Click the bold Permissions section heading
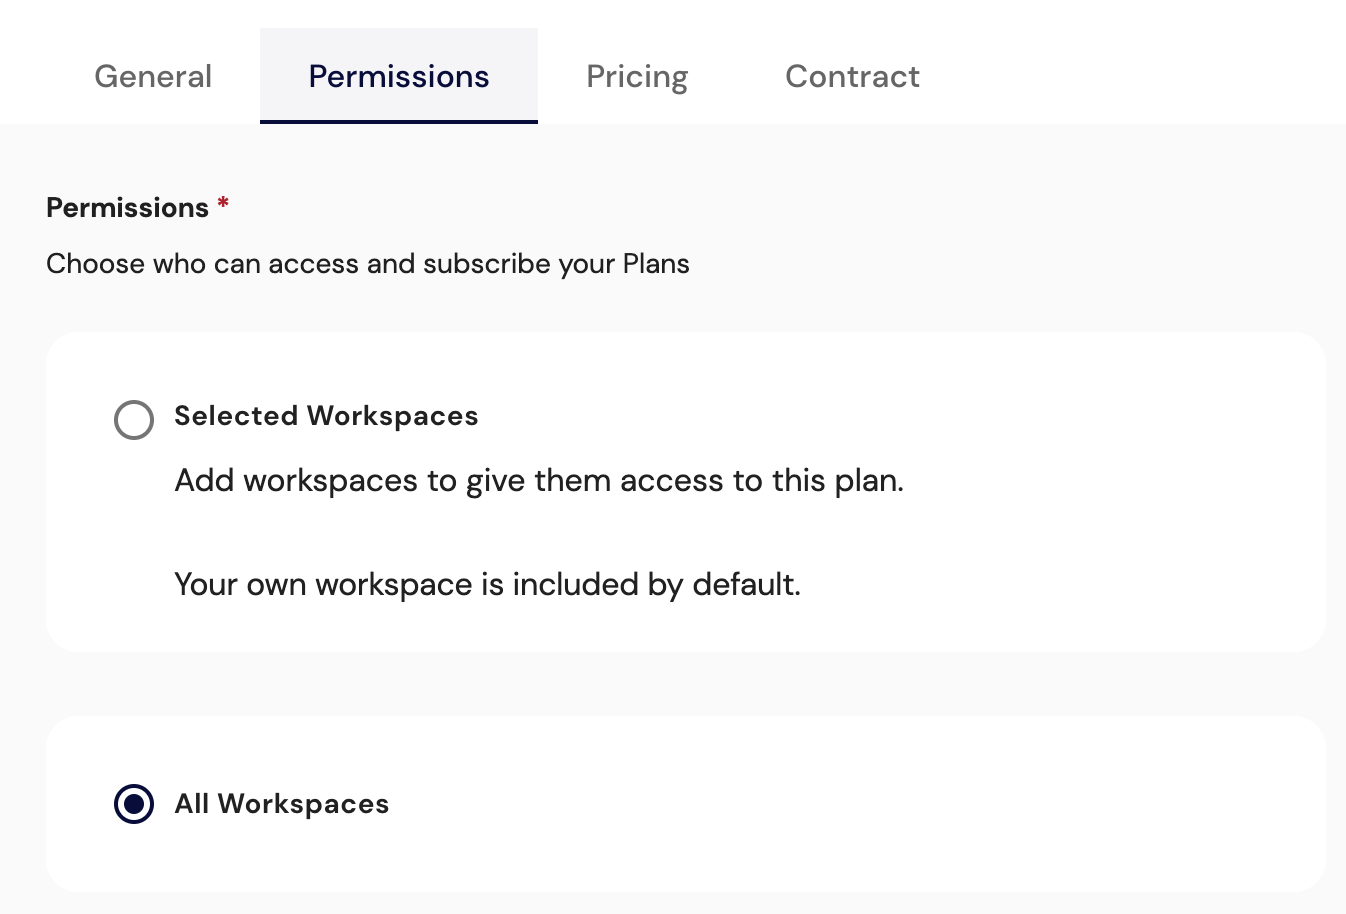The image size is (1346, 914). (x=128, y=208)
